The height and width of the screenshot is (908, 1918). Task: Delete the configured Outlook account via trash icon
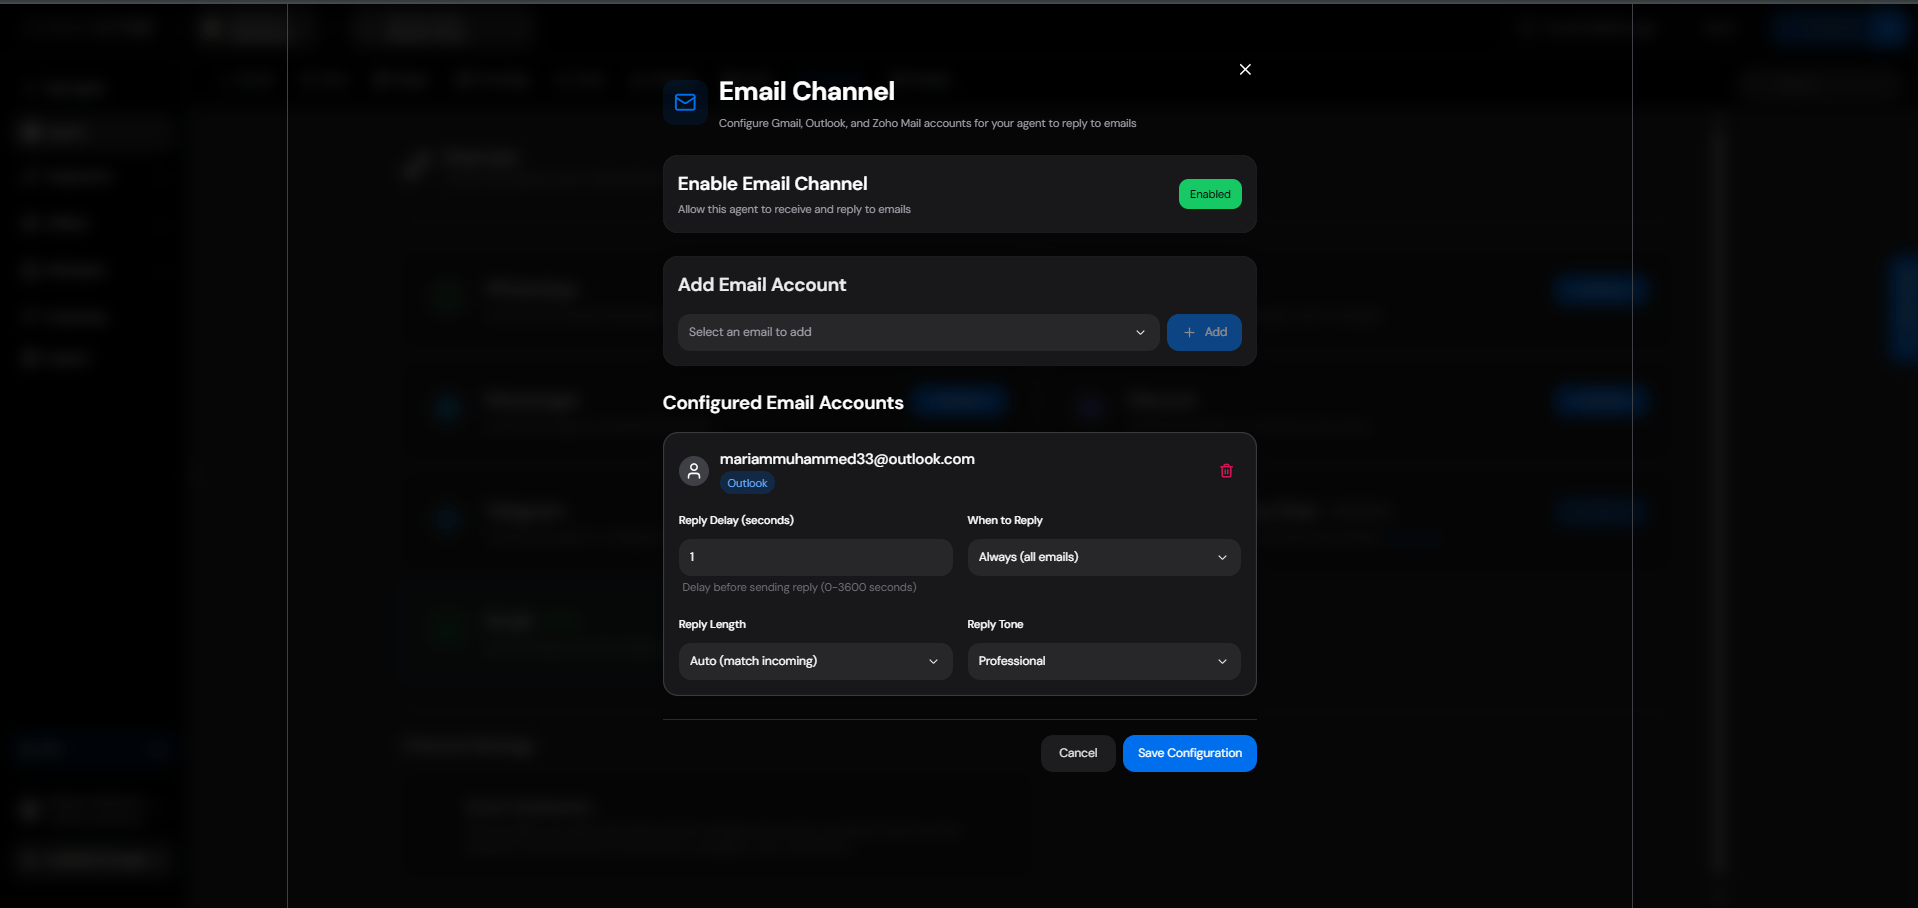(x=1226, y=471)
